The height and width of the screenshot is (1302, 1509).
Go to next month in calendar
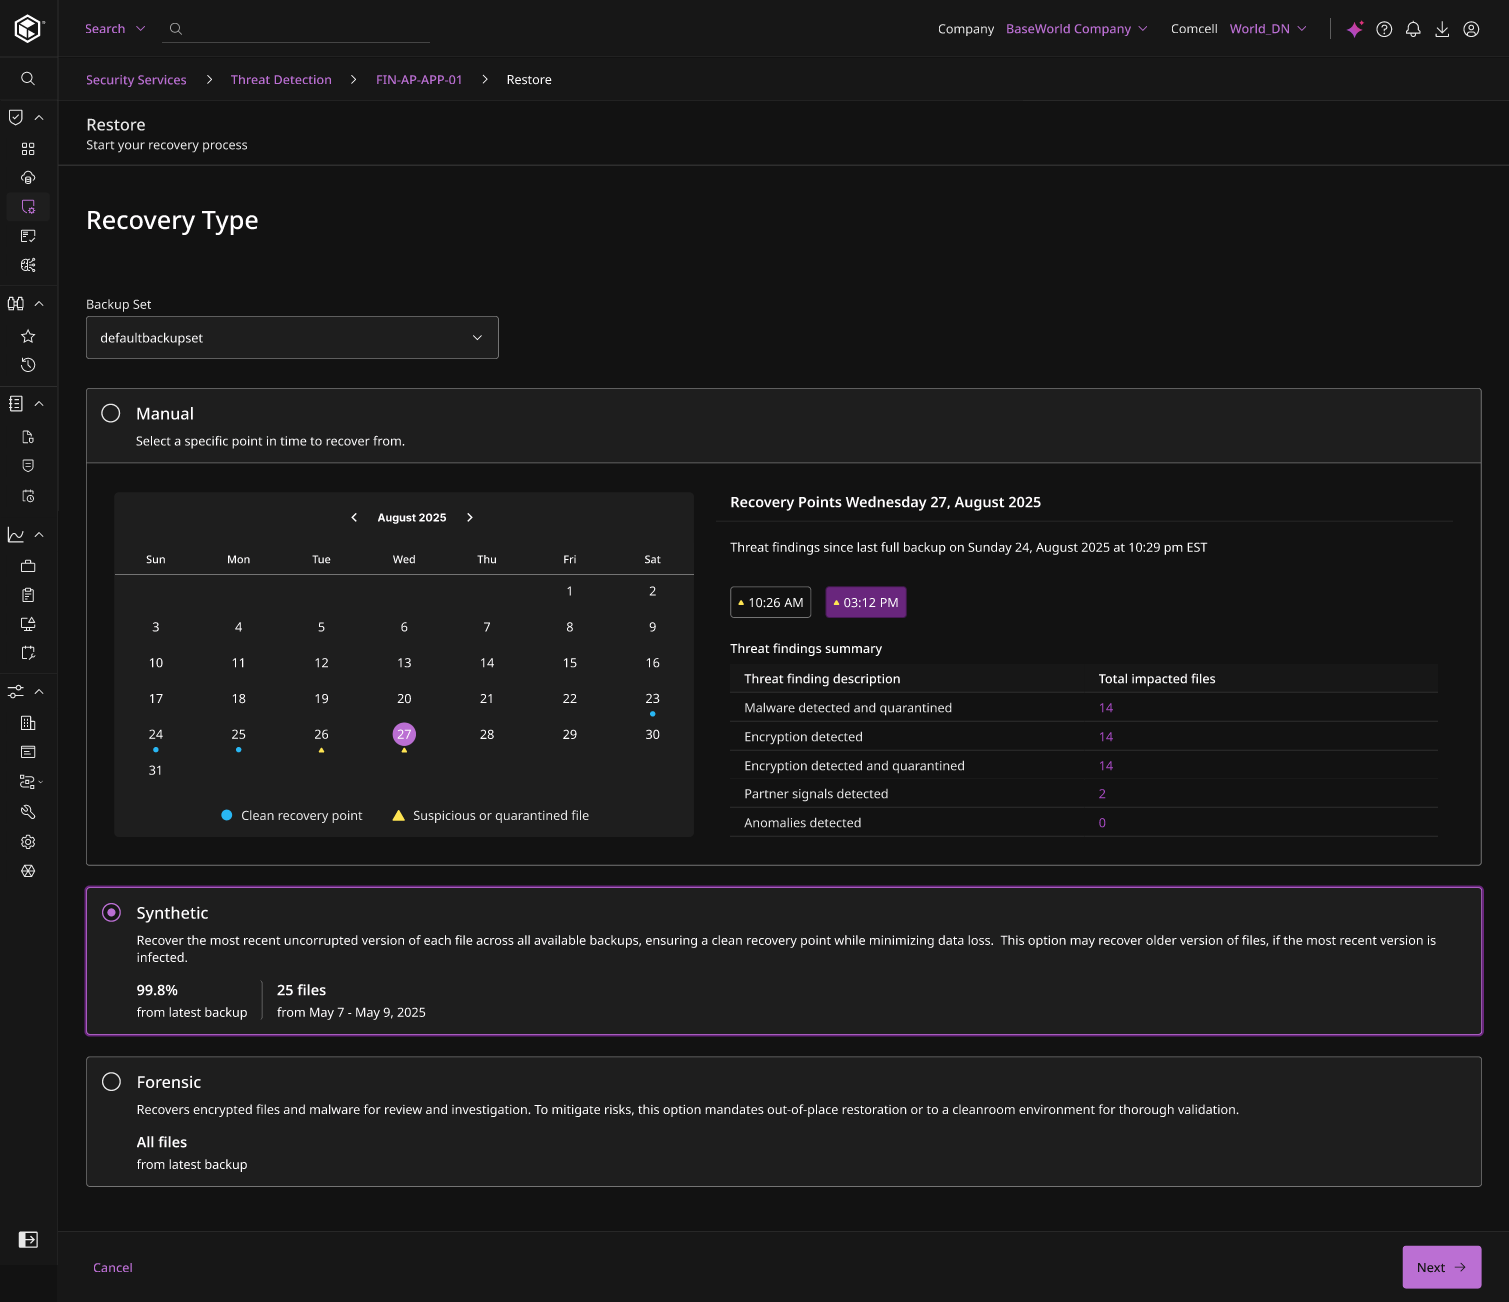coord(470,518)
